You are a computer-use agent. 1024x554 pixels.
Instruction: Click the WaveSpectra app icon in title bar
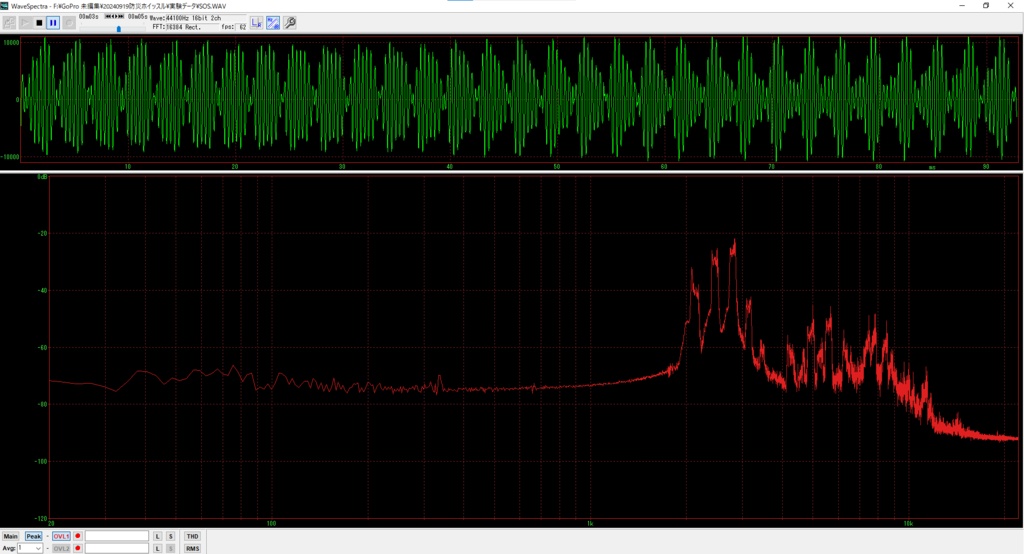tap(5, 5)
